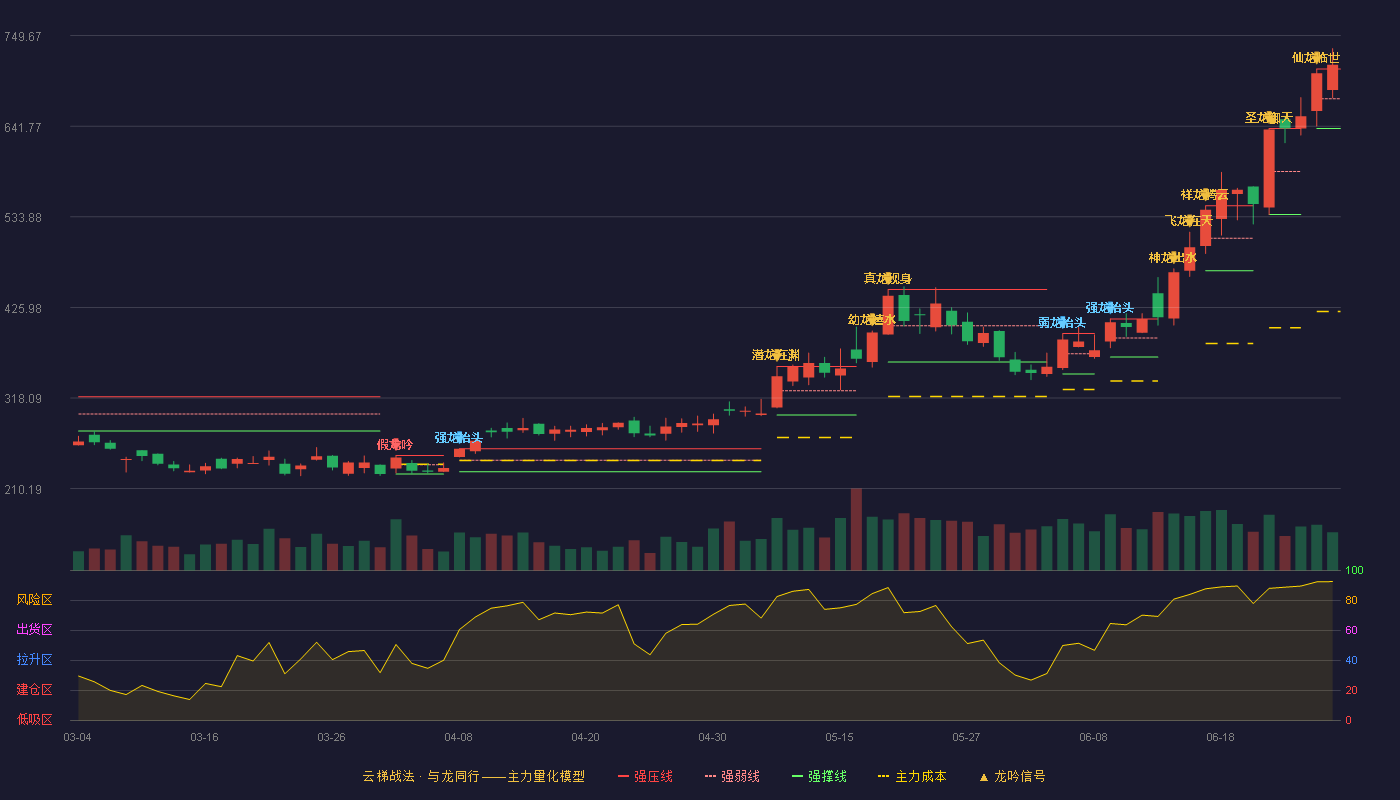Screen dimensions: 1400x800
Task: Select the 圣龙翔天 signal marker
Action: coord(1269,117)
